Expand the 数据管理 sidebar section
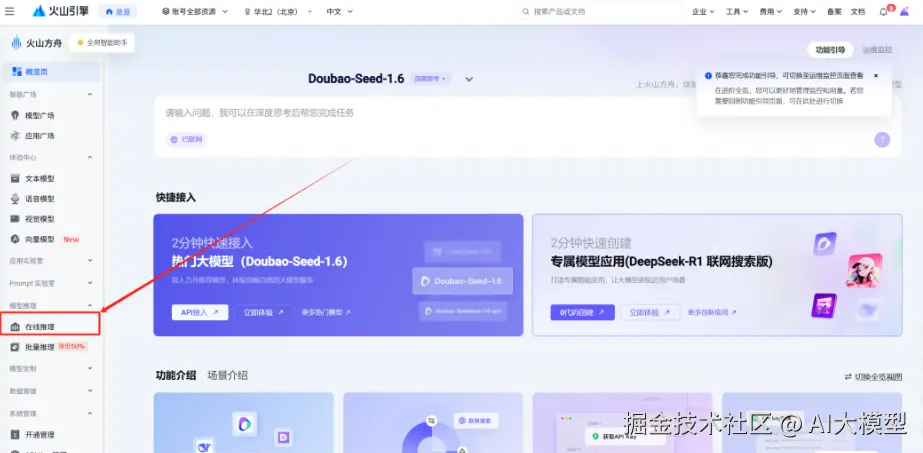This screenshot has width=923, height=453. [x=90, y=391]
